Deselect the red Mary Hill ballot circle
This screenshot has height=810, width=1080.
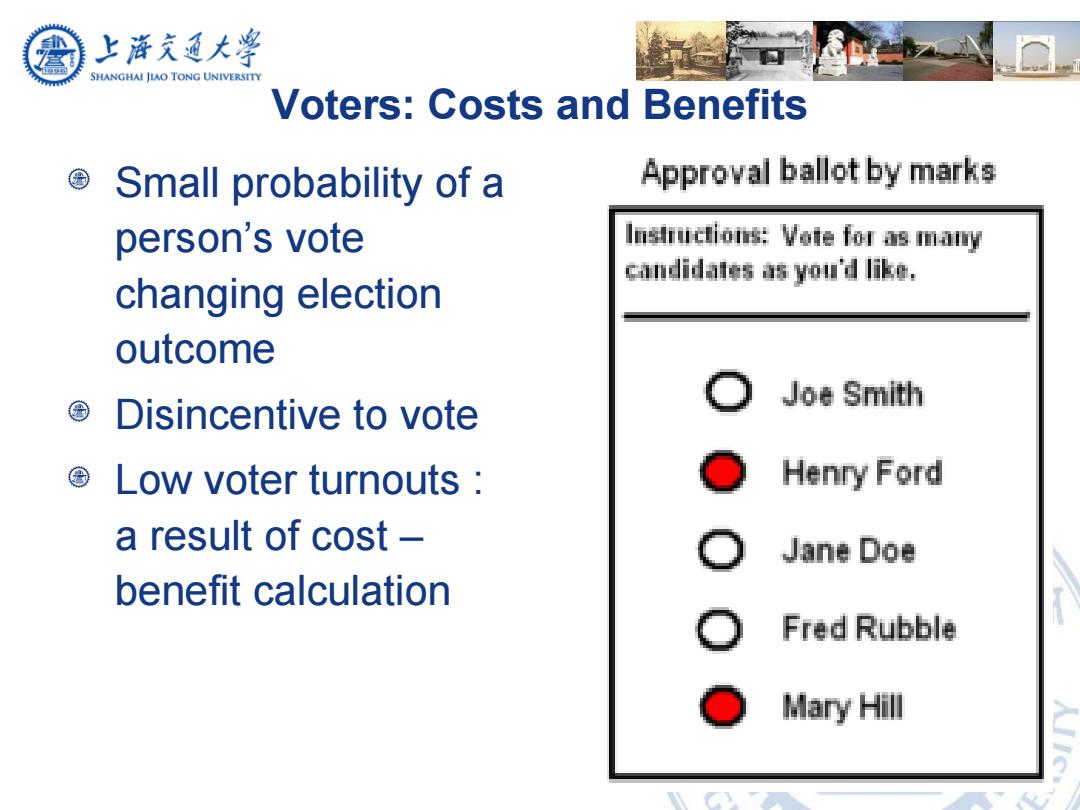[723, 706]
